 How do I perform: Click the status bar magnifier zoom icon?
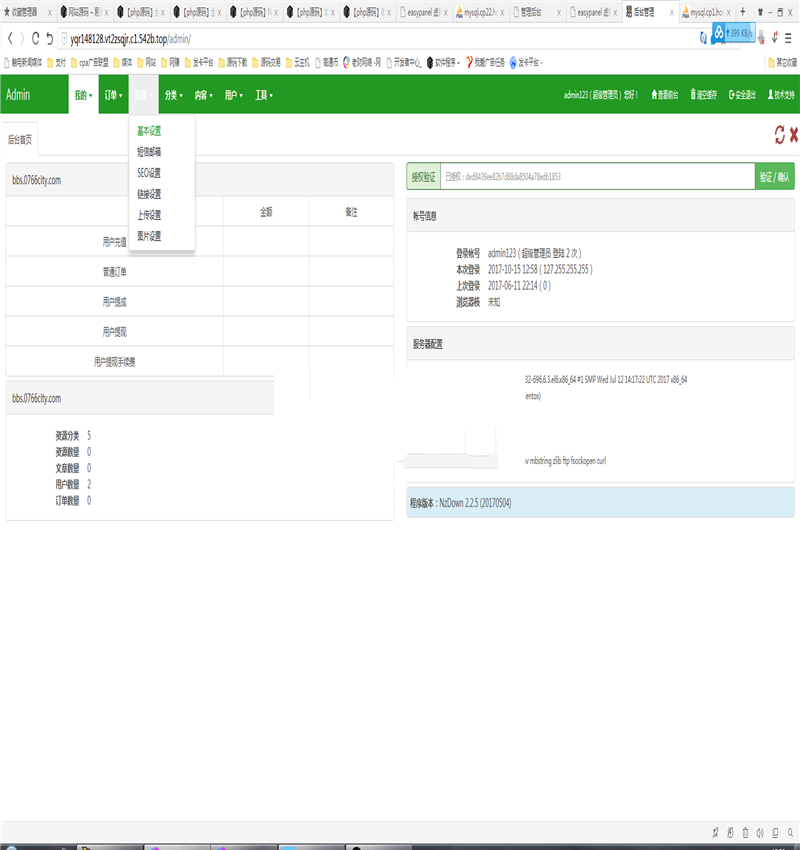[791, 833]
